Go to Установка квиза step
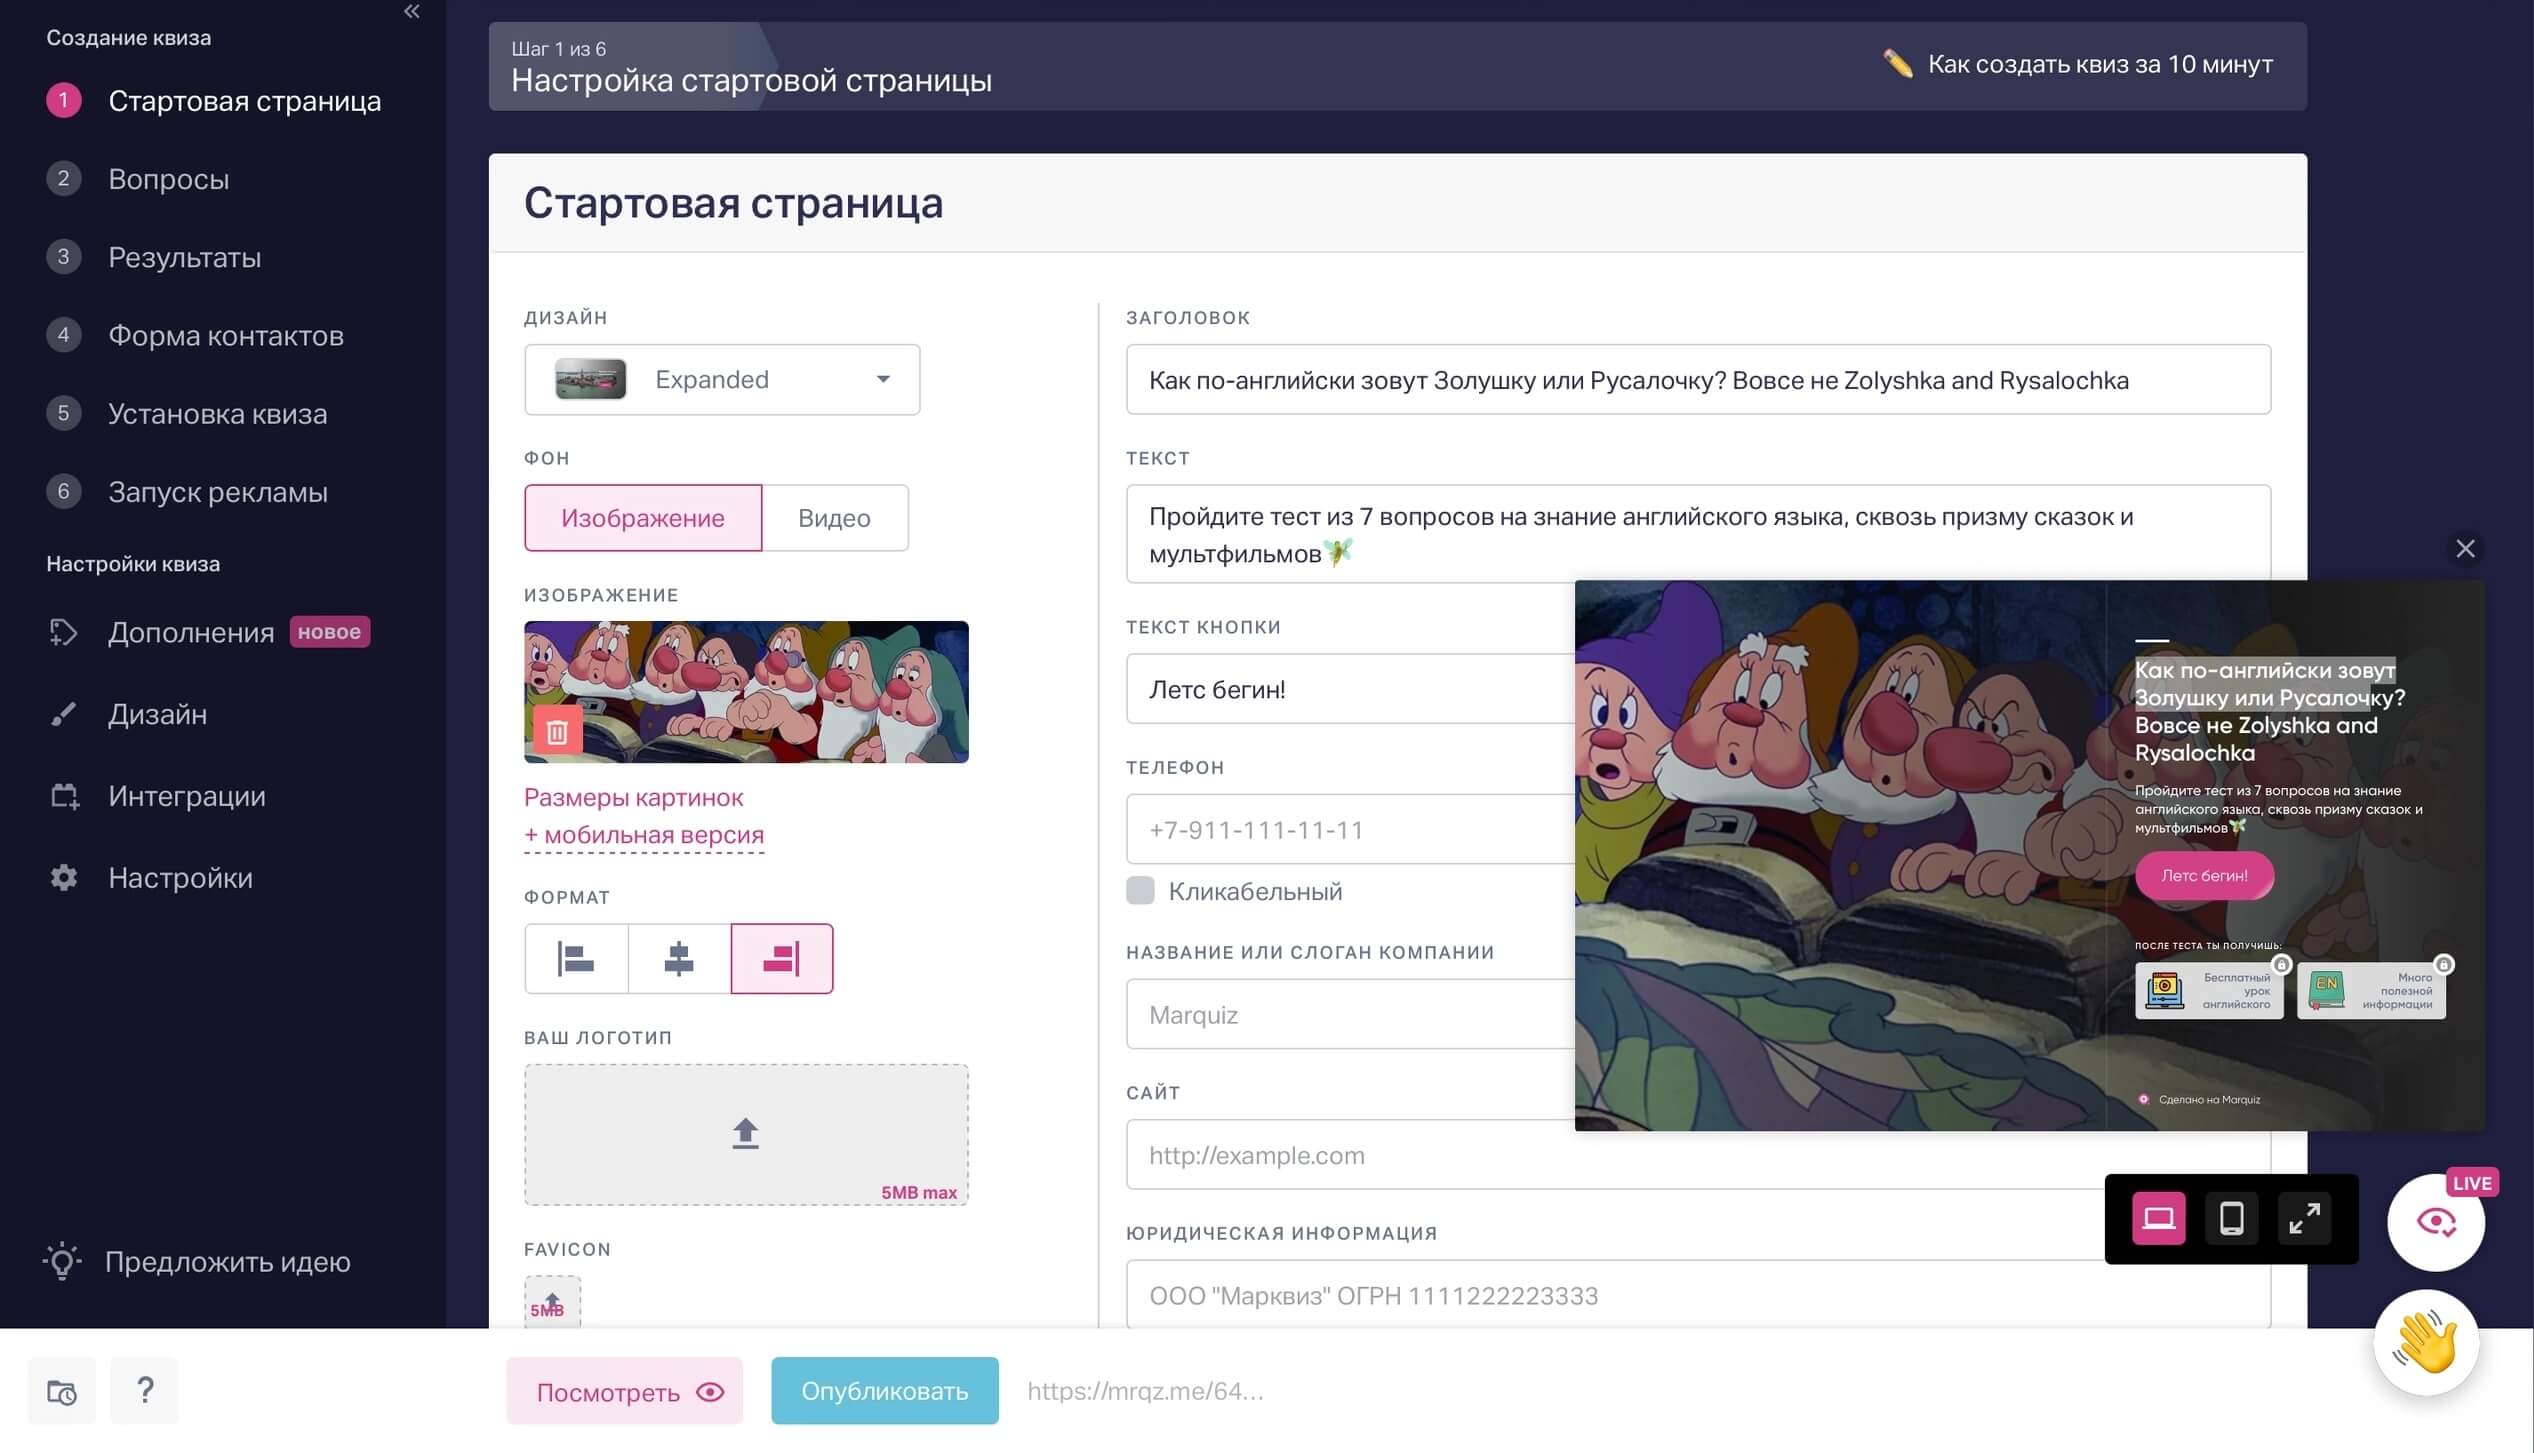The width and height of the screenshot is (2534, 1453). (218, 413)
